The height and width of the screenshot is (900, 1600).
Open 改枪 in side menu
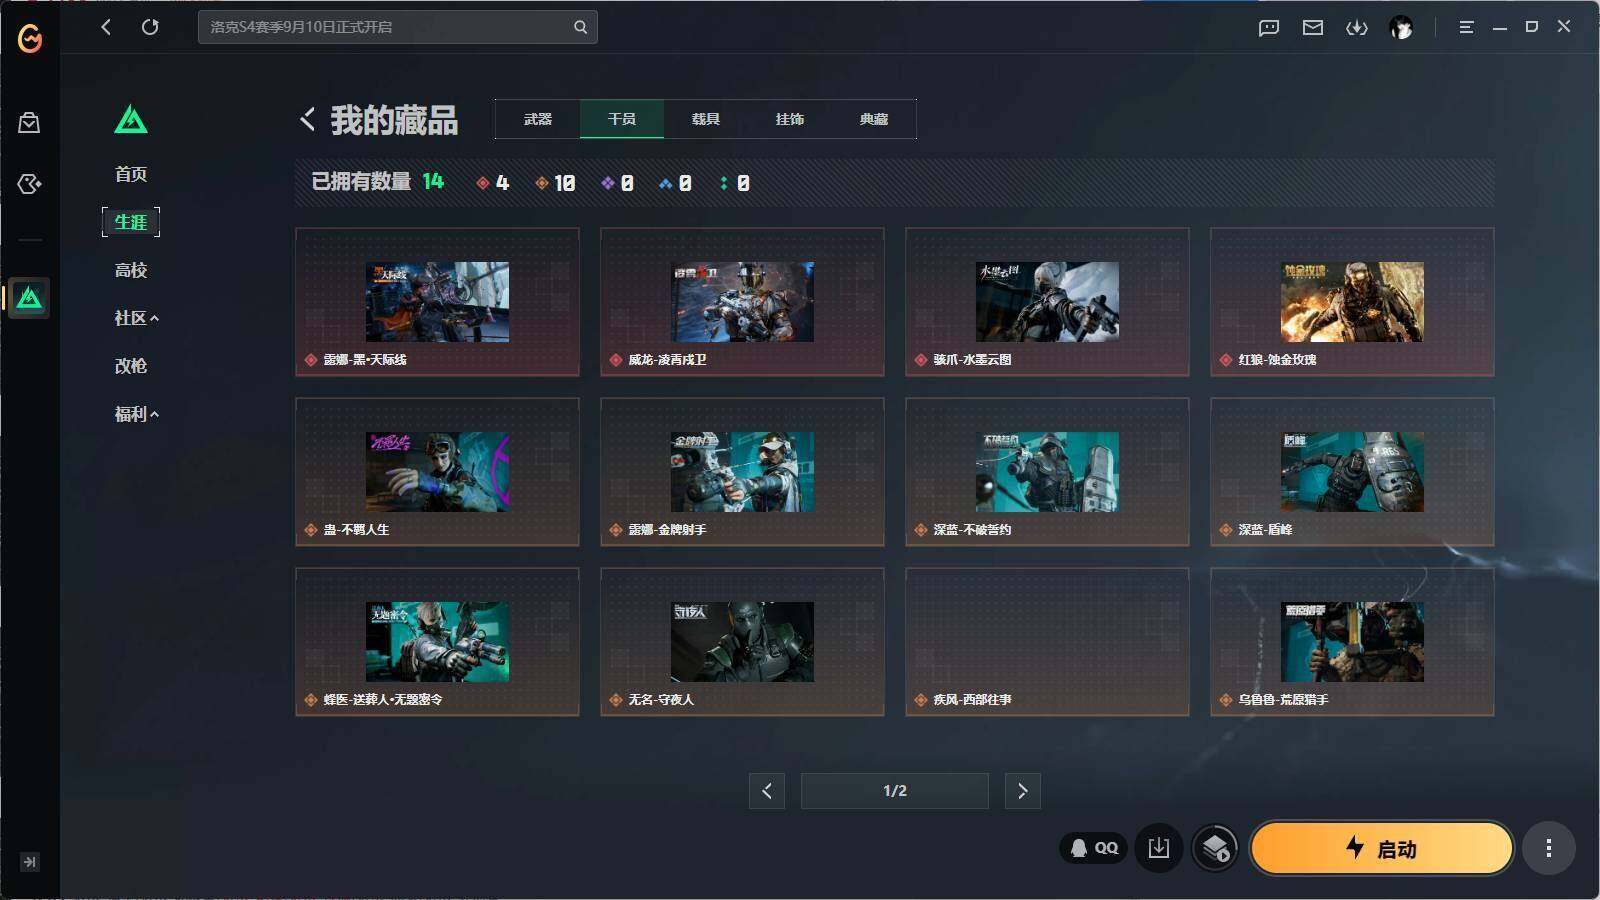click(x=131, y=366)
